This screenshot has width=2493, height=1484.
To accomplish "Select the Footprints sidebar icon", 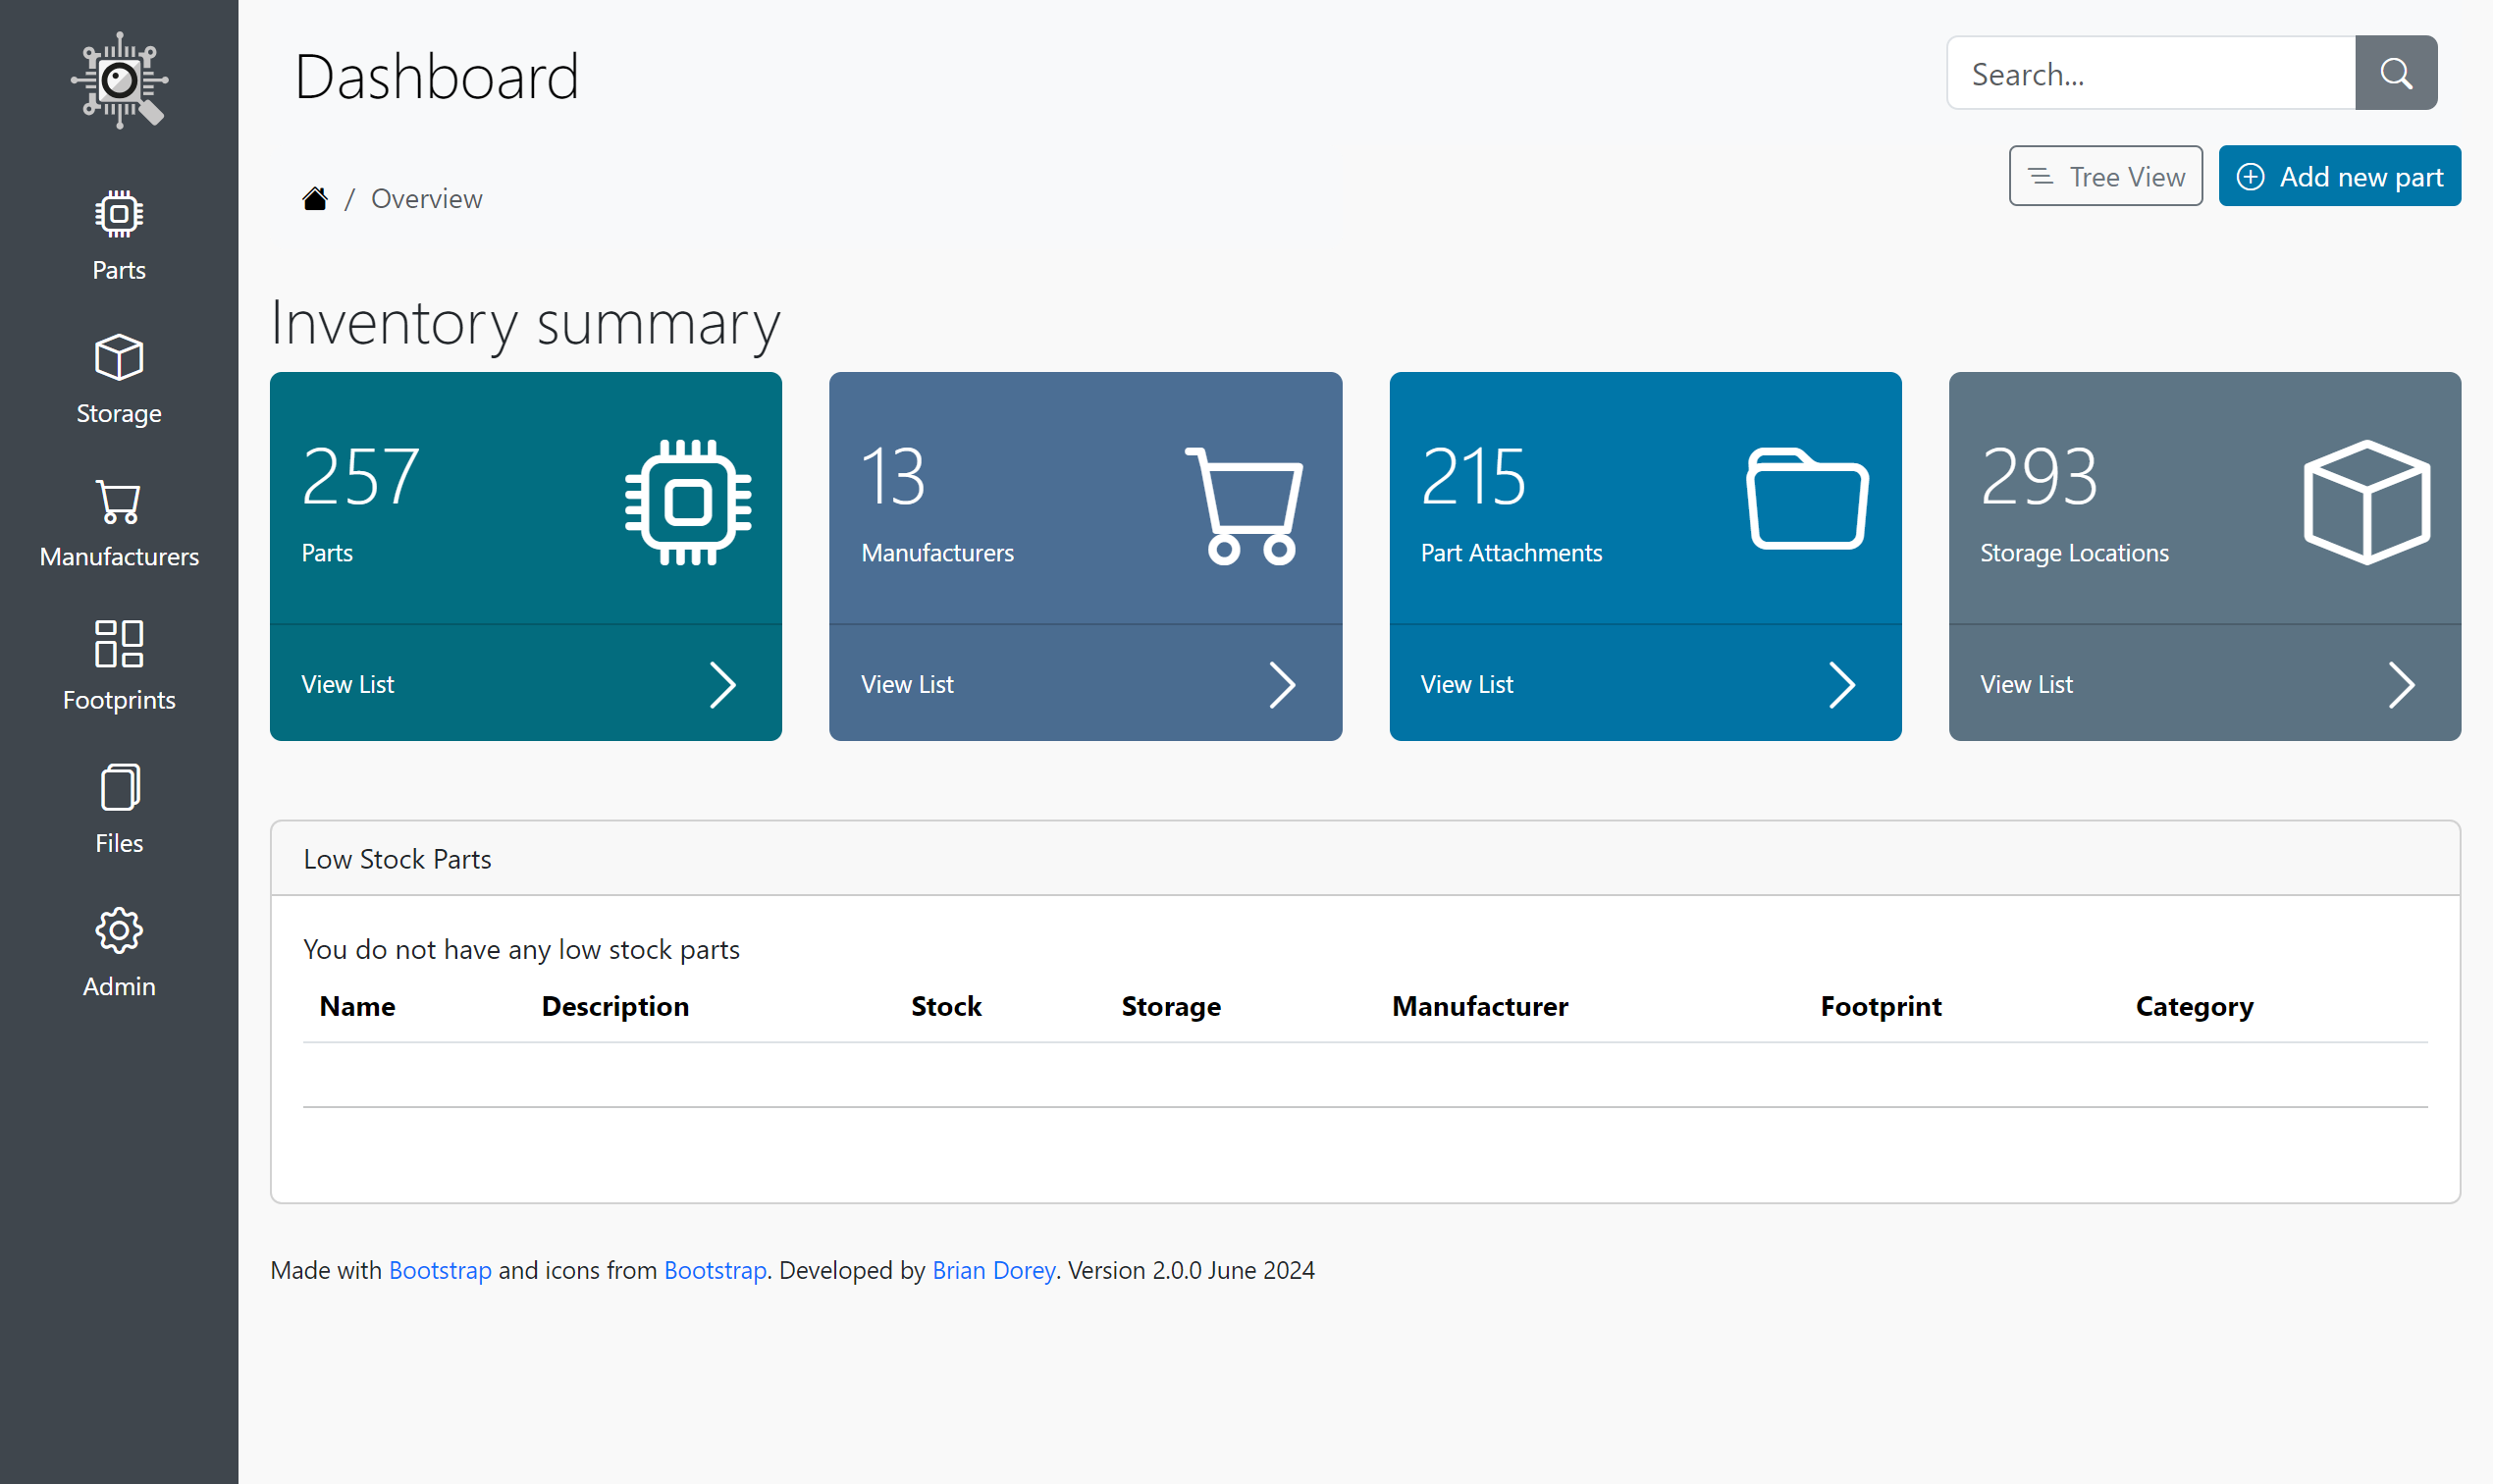I will (118, 665).
